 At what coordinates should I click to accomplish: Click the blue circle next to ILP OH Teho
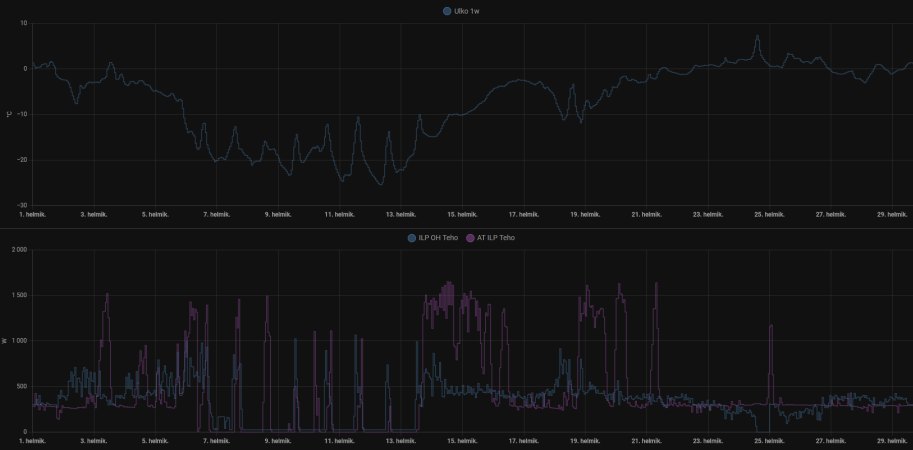[411, 238]
